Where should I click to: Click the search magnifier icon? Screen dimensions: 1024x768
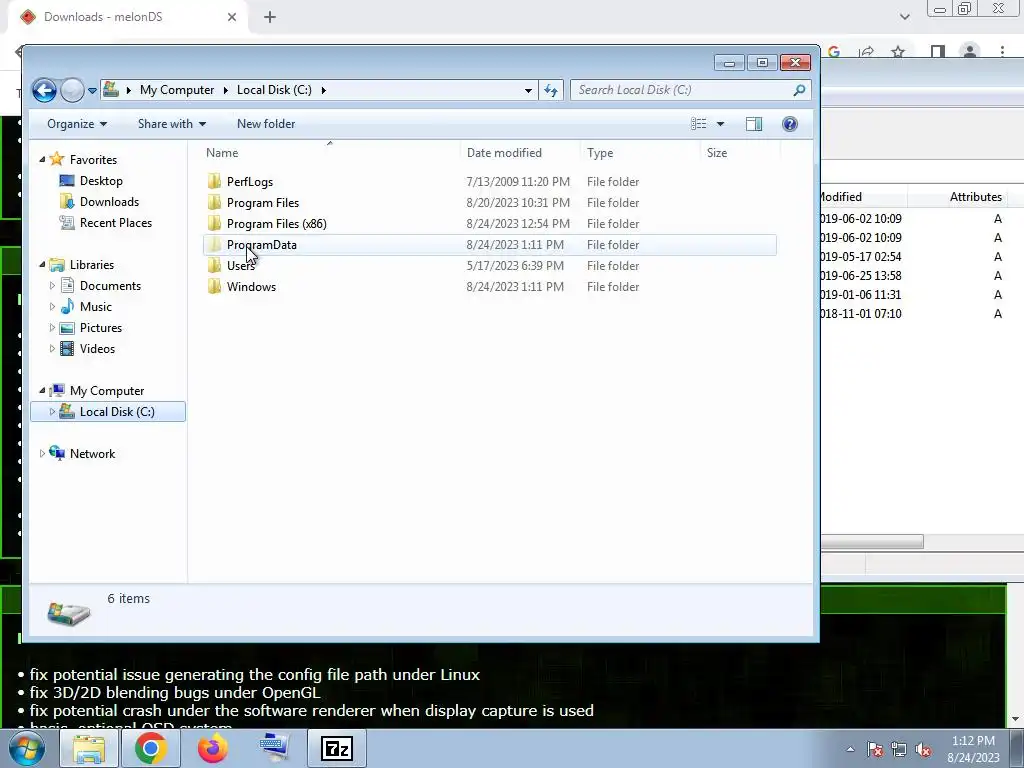(799, 90)
